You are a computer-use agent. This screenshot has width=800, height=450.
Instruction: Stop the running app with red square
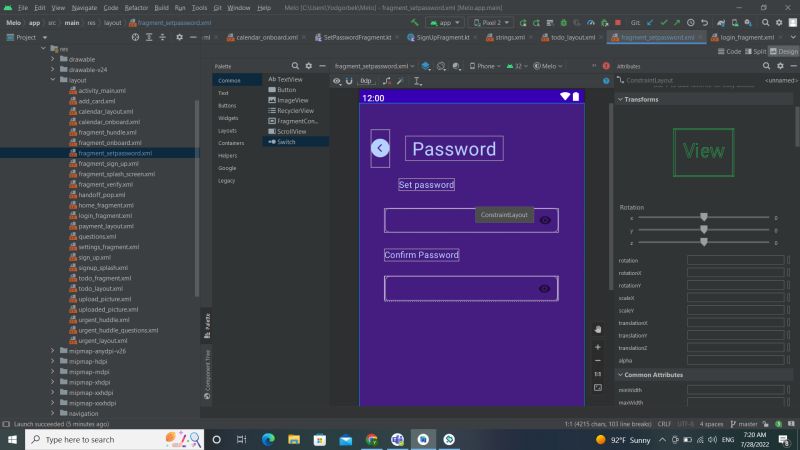click(x=618, y=22)
